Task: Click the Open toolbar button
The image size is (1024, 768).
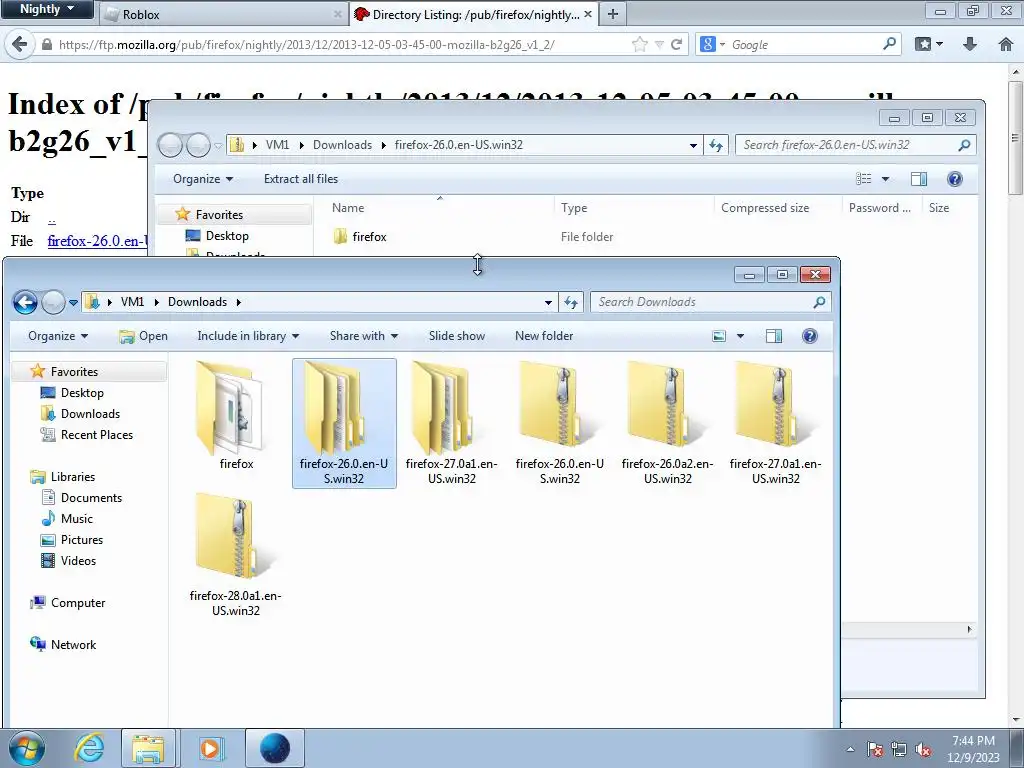Action: (x=144, y=336)
